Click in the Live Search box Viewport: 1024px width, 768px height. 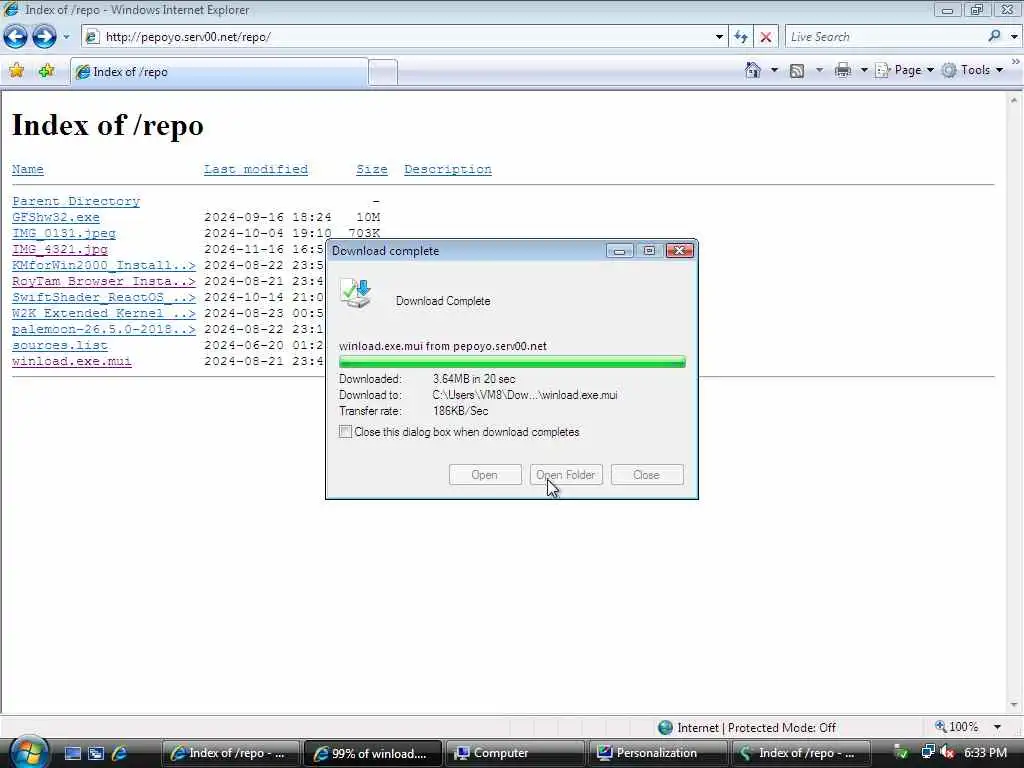click(885, 37)
